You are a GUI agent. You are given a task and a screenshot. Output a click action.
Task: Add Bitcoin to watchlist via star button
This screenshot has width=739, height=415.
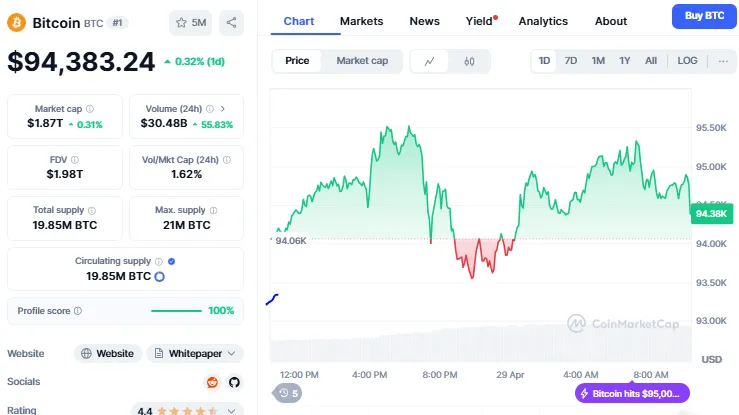[190, 22]
